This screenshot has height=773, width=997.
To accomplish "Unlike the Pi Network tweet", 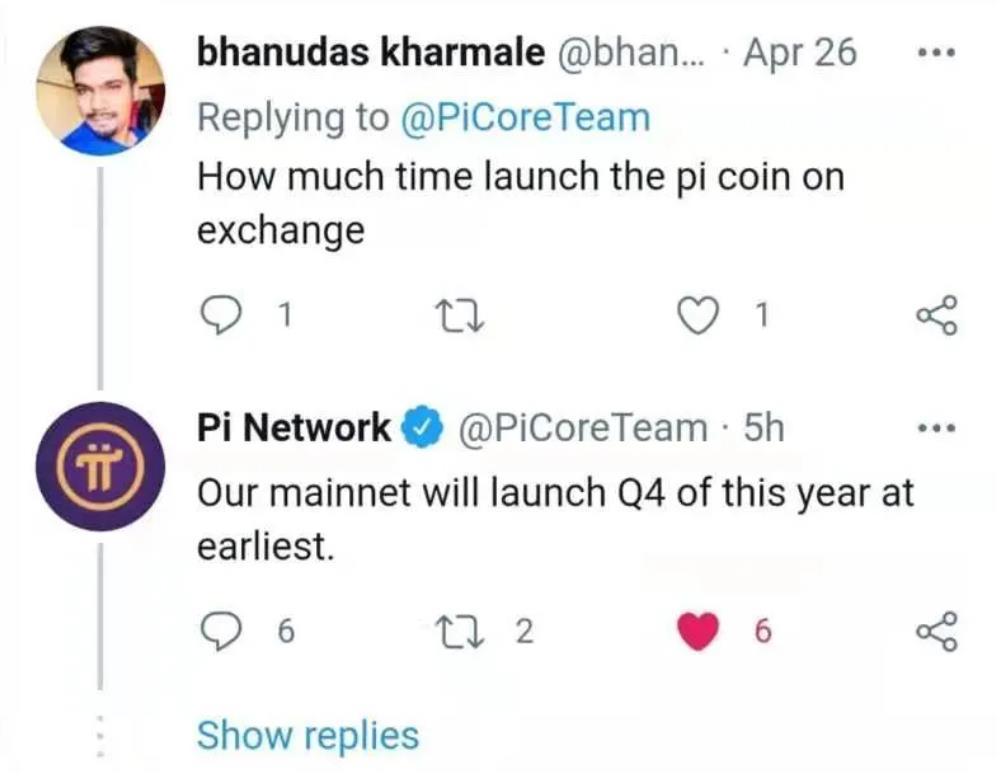I will [x=698, y=631].
